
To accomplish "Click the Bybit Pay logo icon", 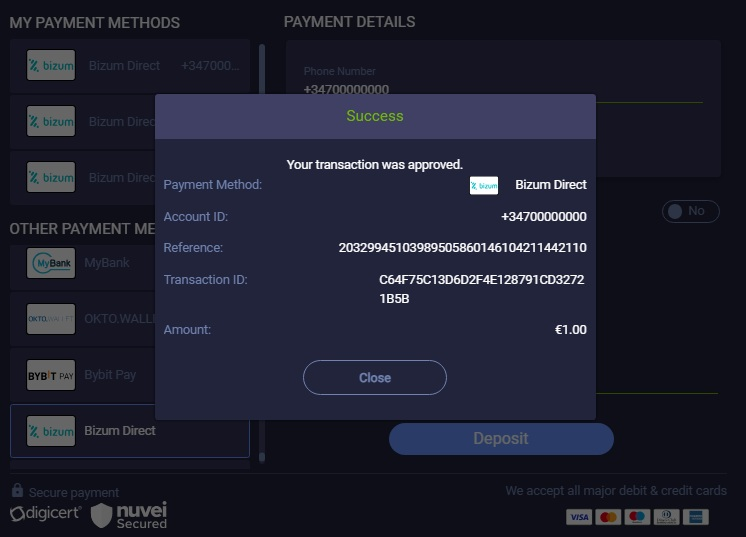I will 51,375.
